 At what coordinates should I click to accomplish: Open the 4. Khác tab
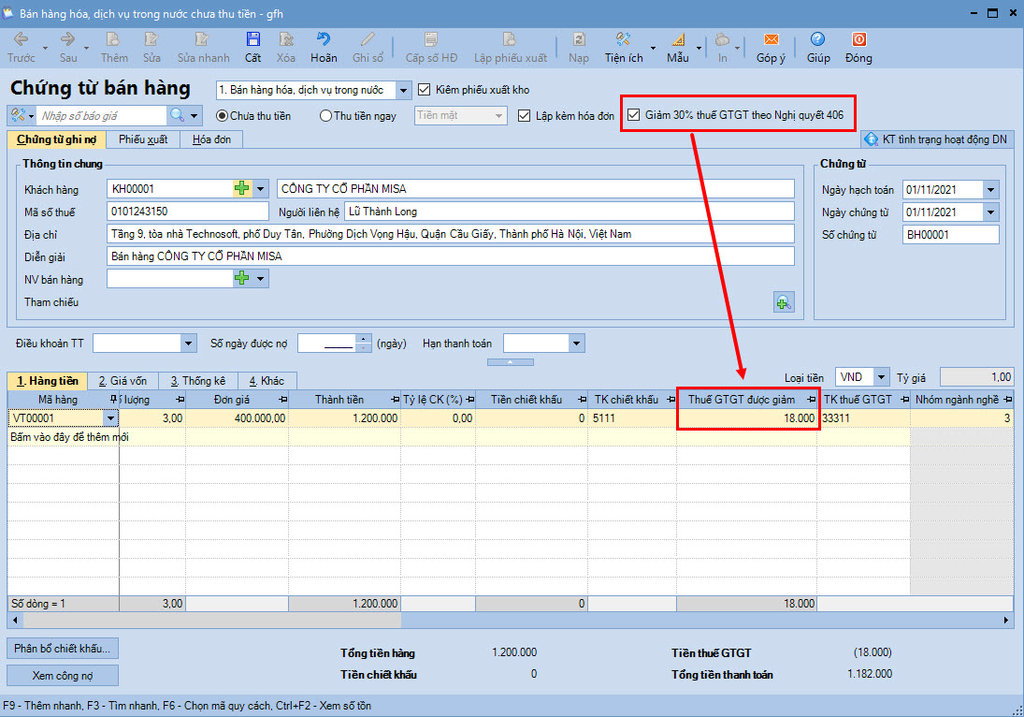click(x=266, y=381)
